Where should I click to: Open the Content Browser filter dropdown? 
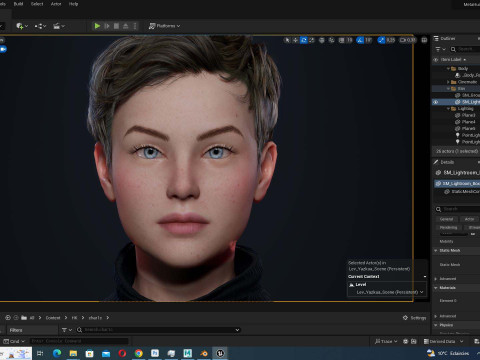click(x=67, y=330)
